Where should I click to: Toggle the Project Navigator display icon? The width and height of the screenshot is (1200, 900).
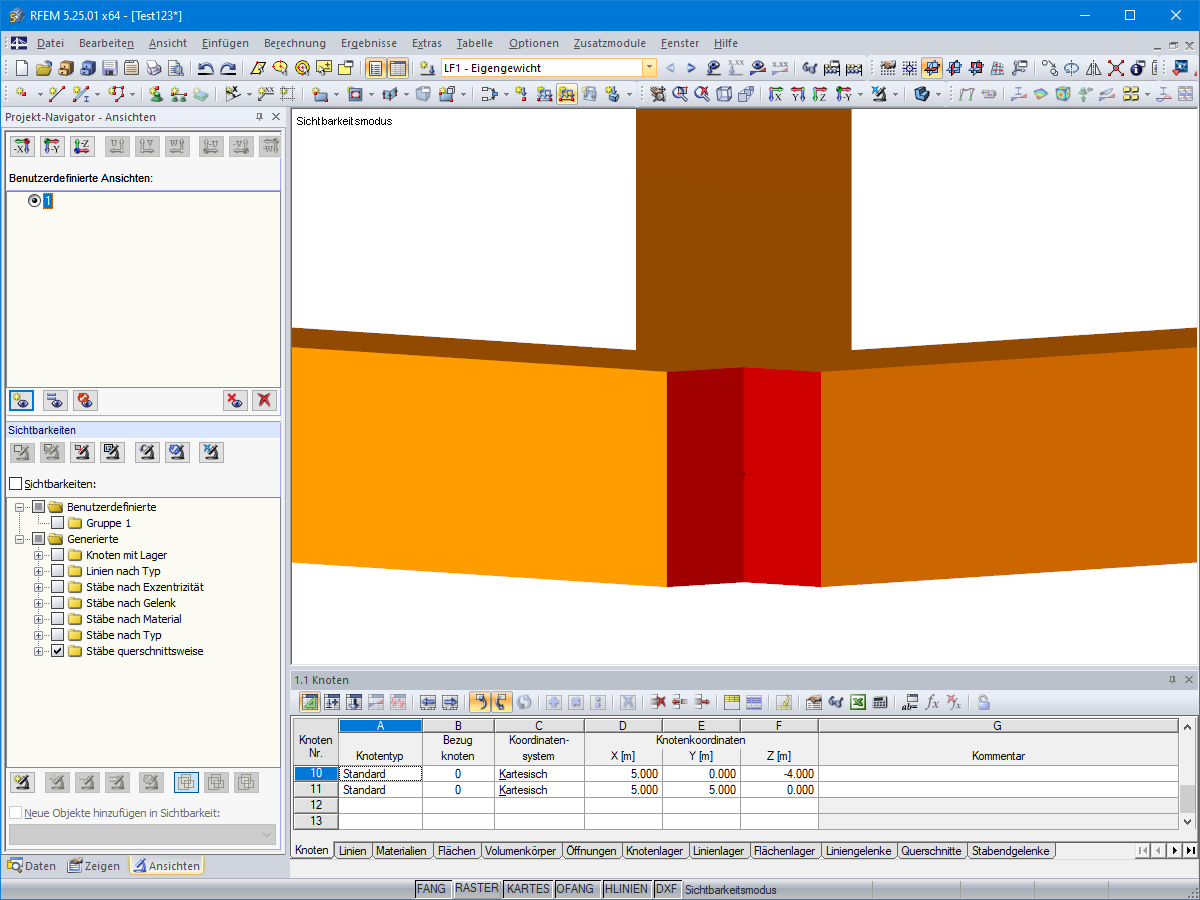[376, 68]
